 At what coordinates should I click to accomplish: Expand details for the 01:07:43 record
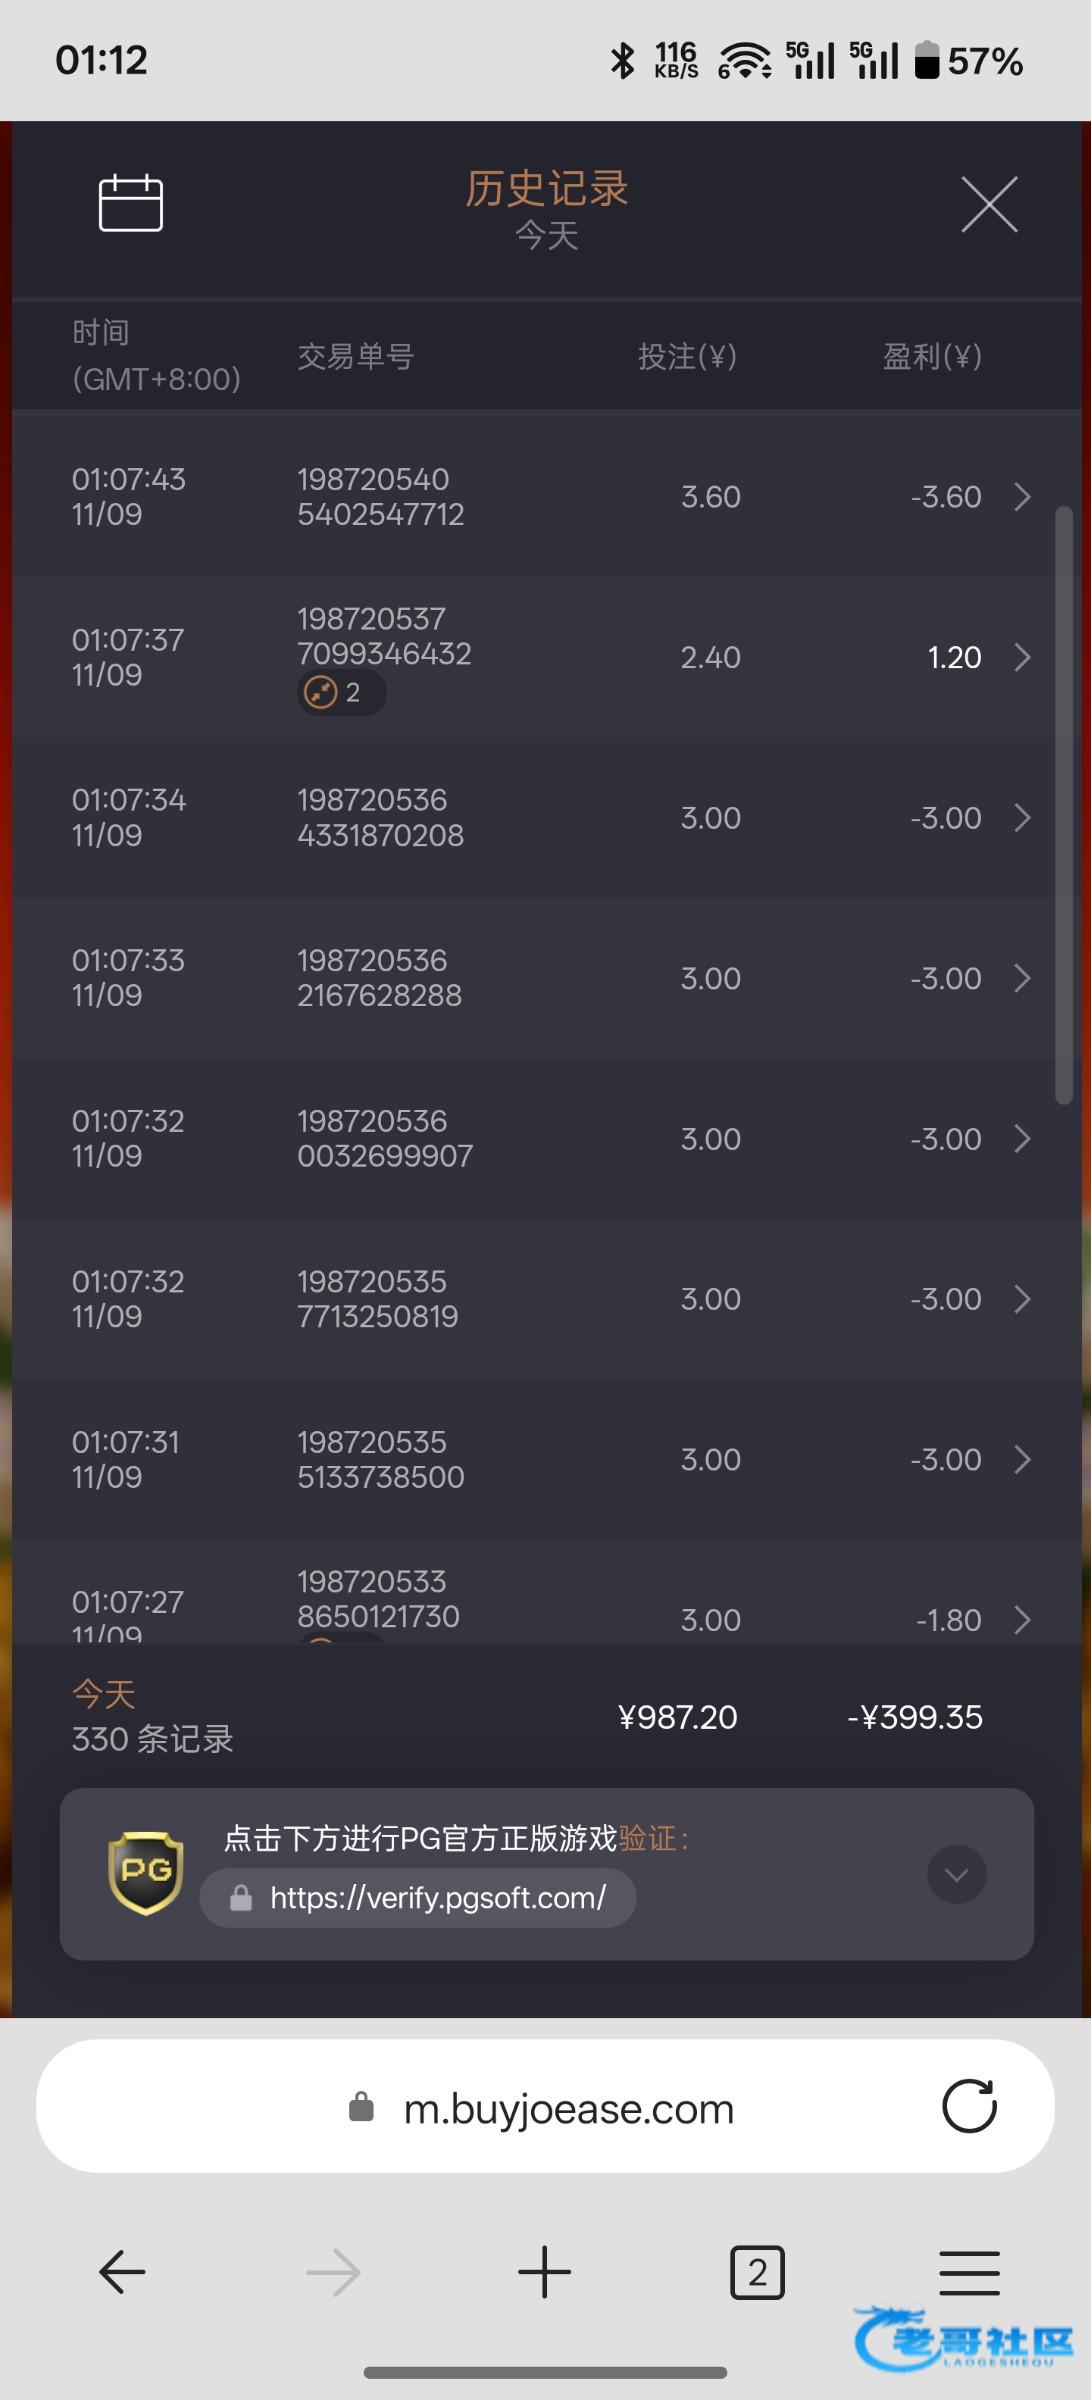tap(1022, 497)
